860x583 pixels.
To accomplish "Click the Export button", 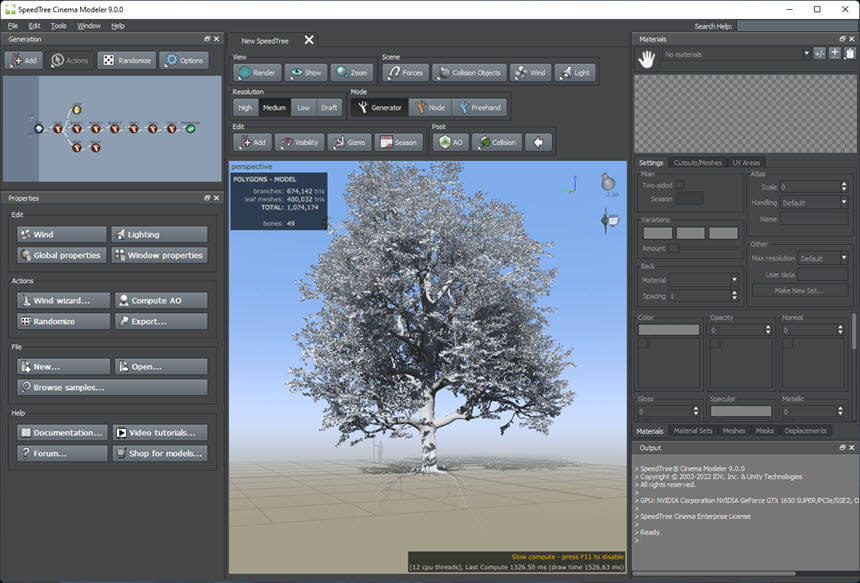I will pyautogui.click(x=161, y=321).
